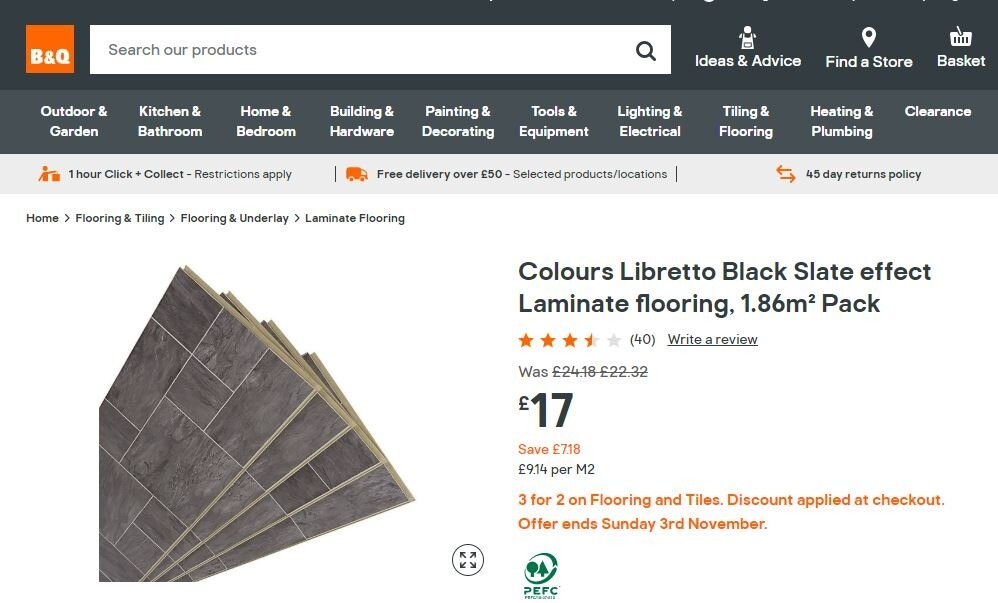Select the Clearance menu item
The width and height of the screenshot is (998, 603).
[937, 111]
